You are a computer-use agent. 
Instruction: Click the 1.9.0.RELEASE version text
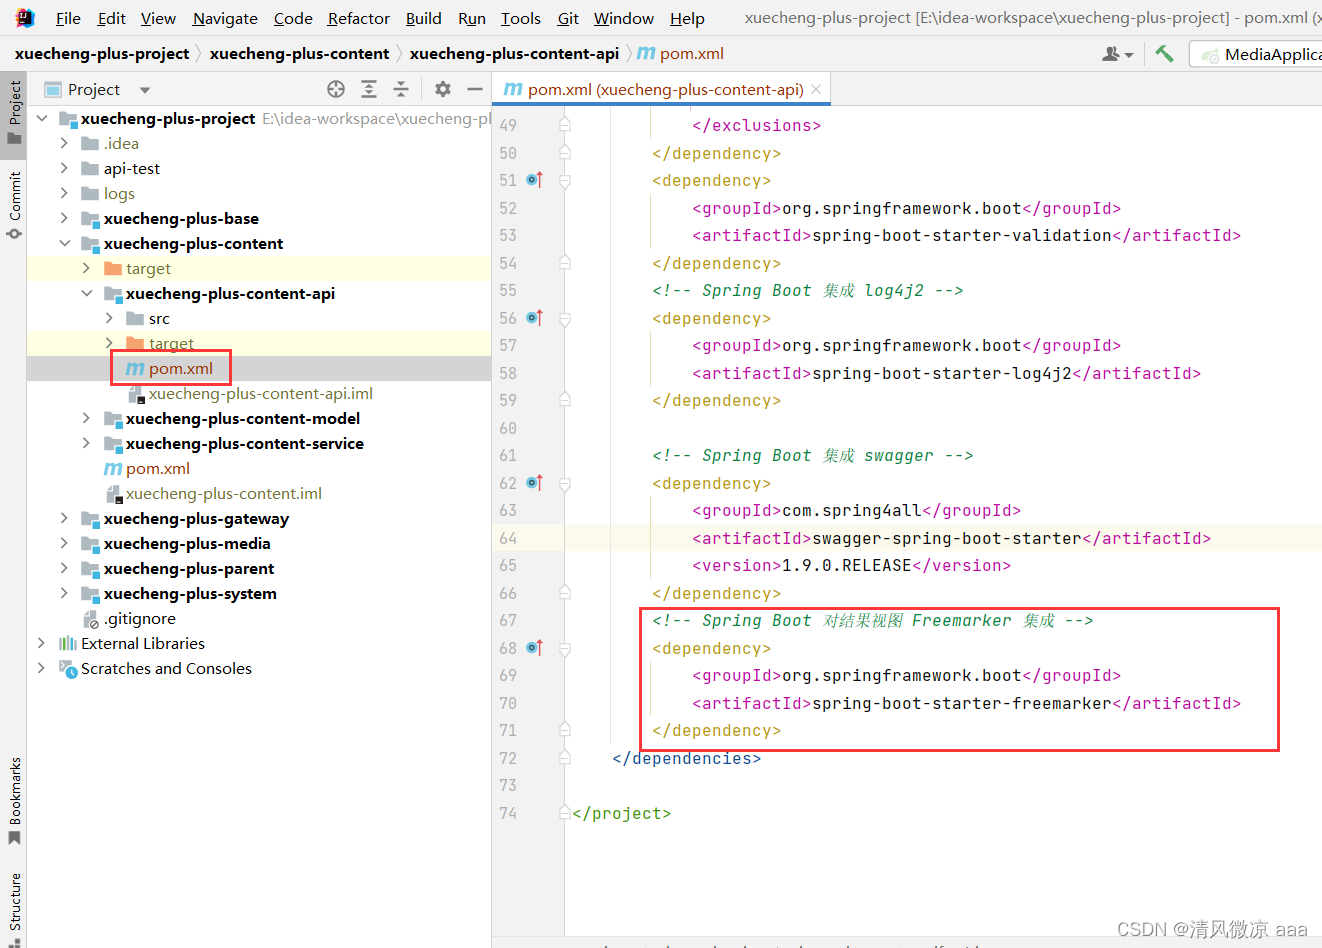pyautogui.click(x=846, y=565)
